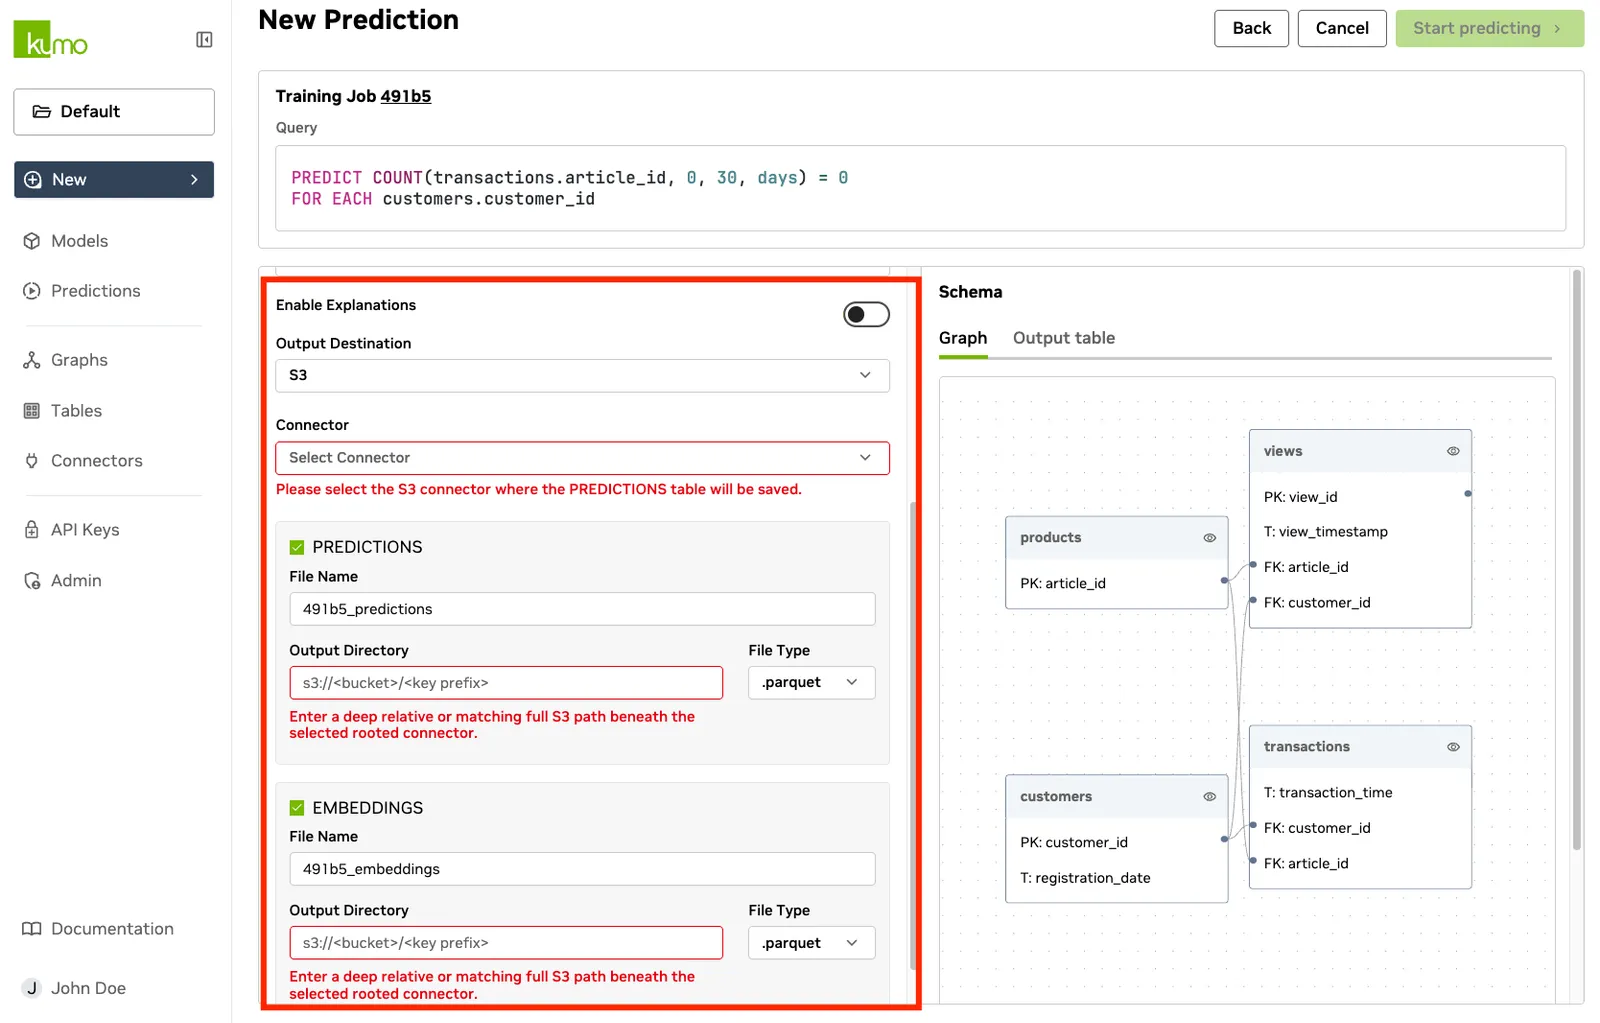Click the plus icon beside New
Viewport: 1600px width, 1023px height.
pyautogui.click(x=33, y=180)
